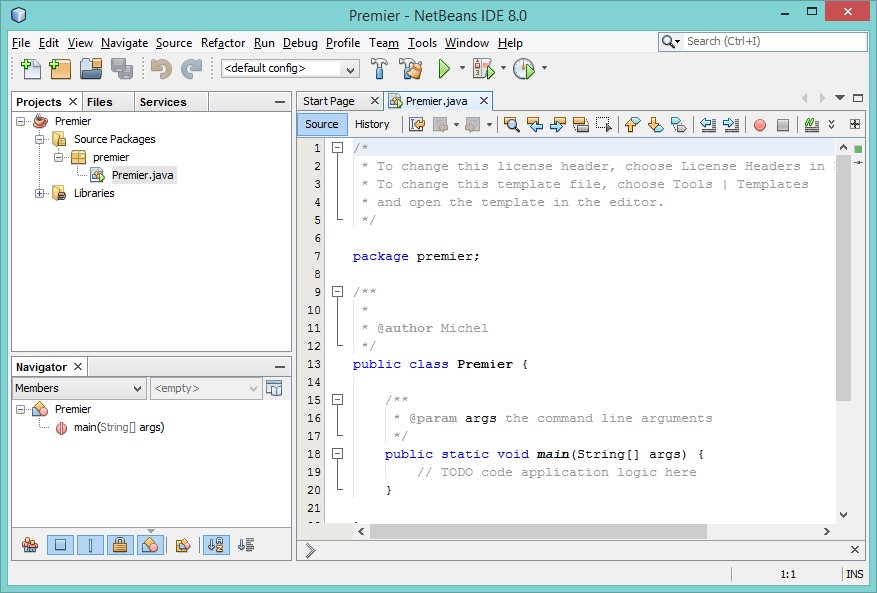Switch to the Start Page tab
Viewport: 877px width, 593px height.
(329, 101)
